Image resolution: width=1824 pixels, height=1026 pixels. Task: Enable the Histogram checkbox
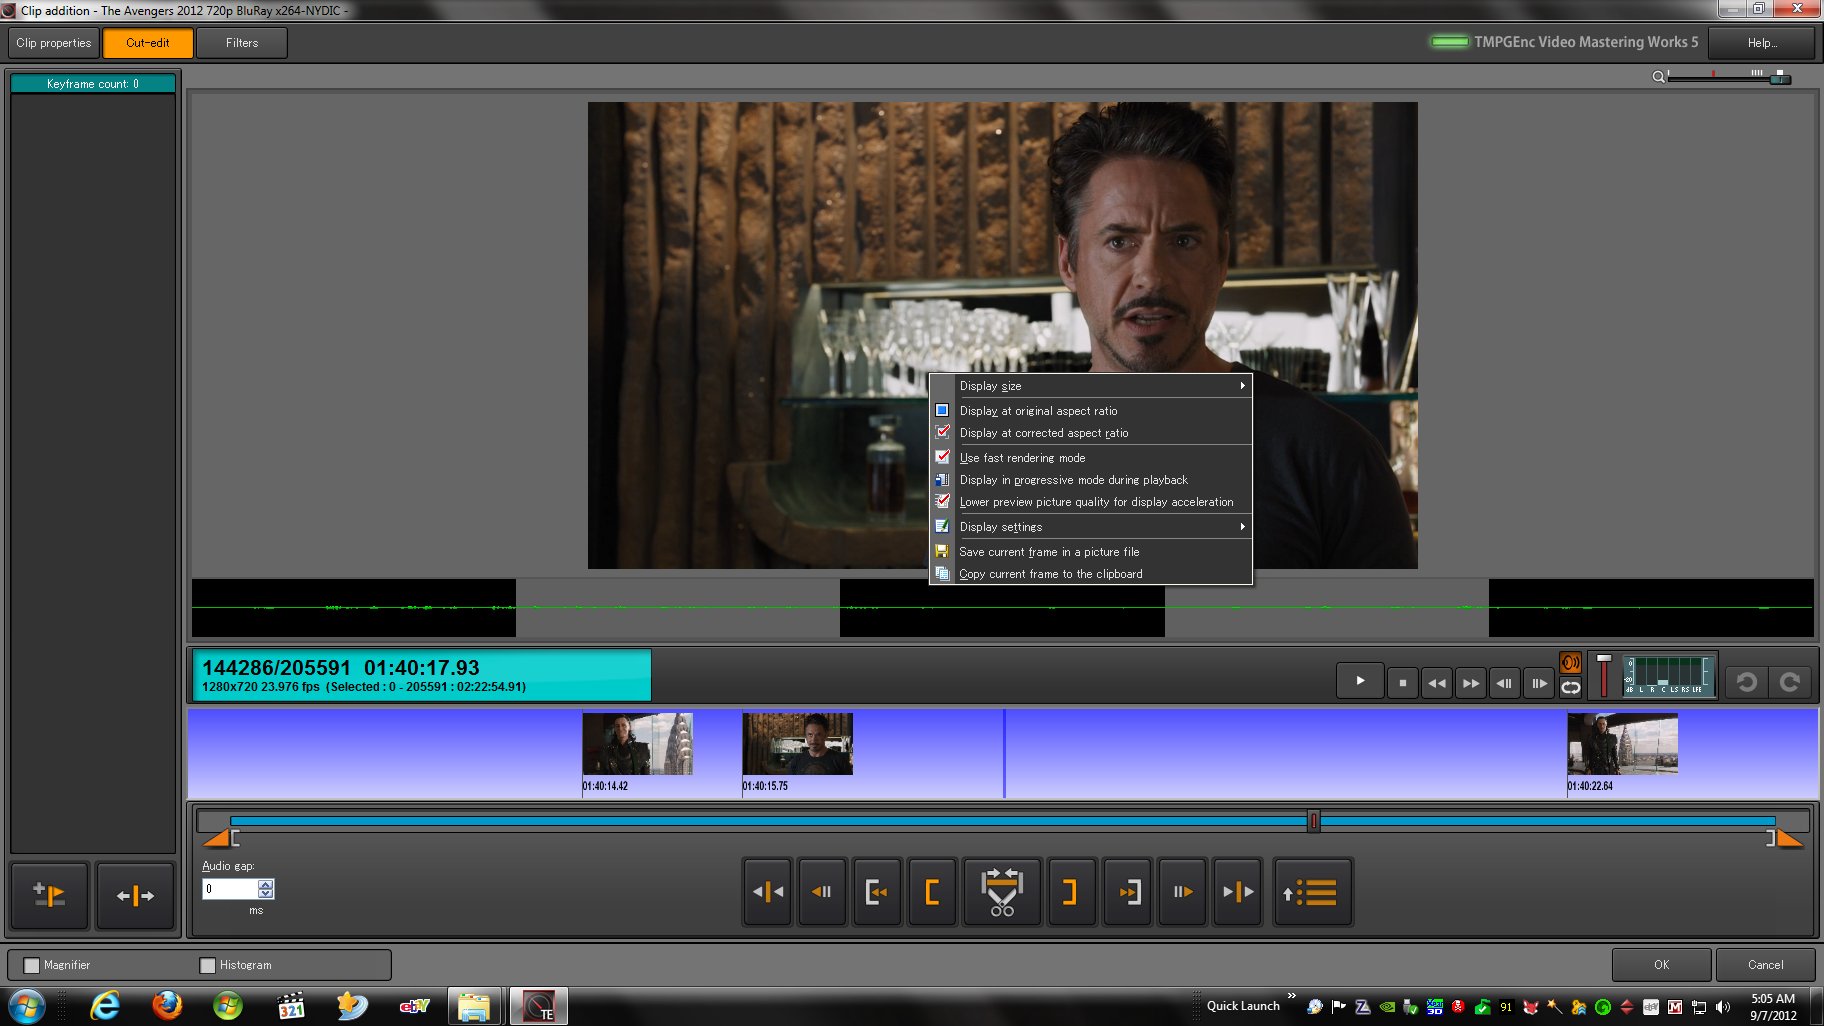(x=208, y=965)
